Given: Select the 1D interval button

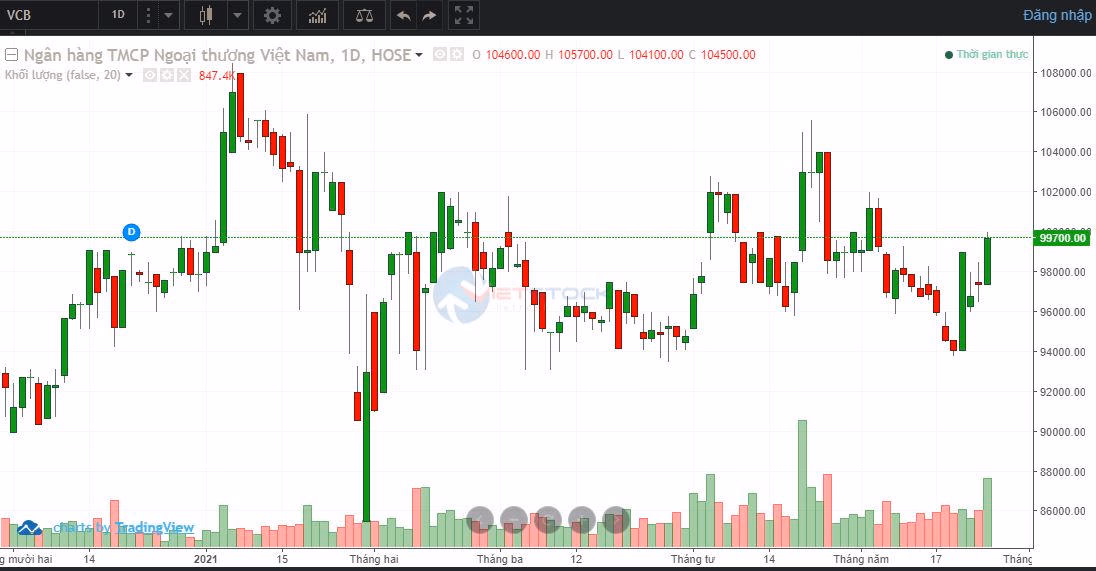Looking at the screenshot, I should [x=118, y=15].
